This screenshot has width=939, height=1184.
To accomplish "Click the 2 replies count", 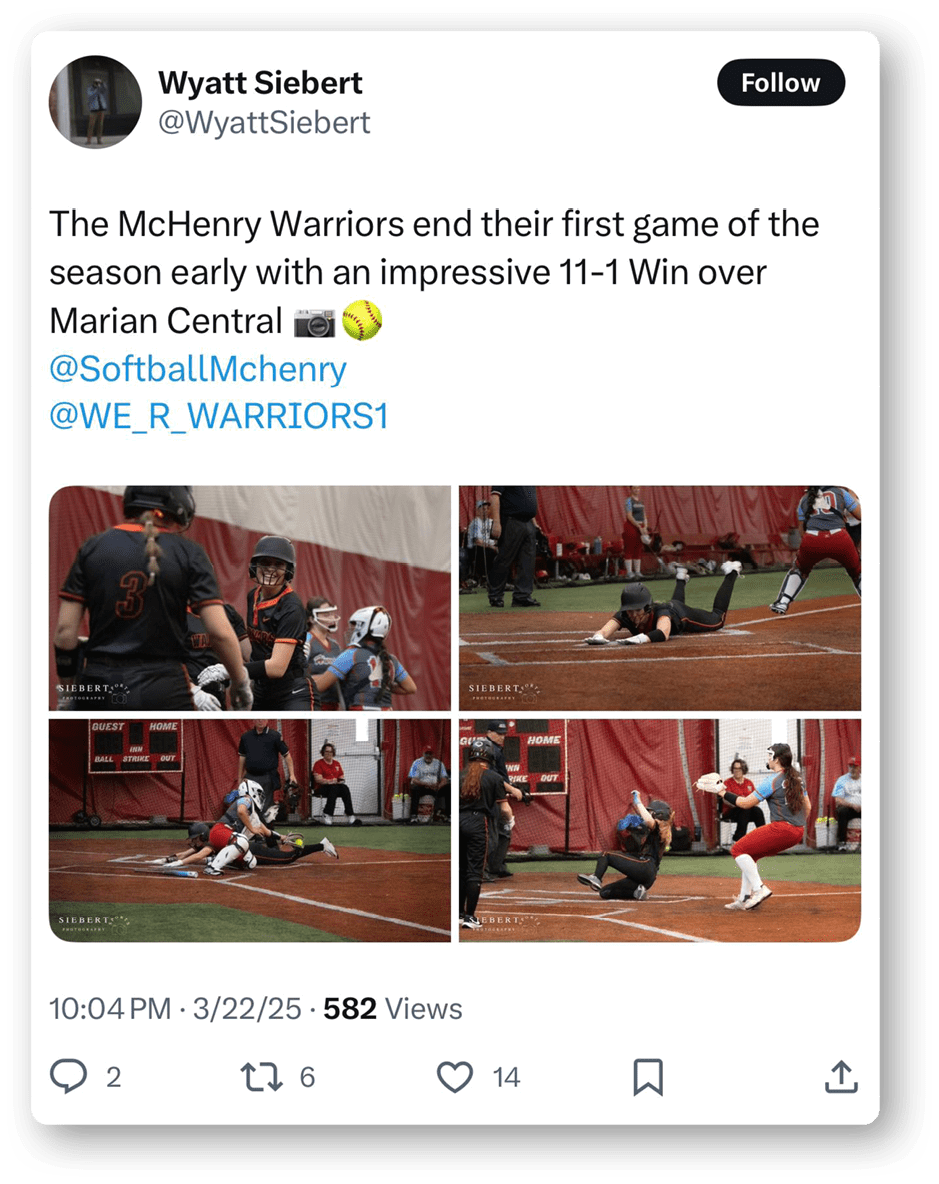I will click(114, 1078).
